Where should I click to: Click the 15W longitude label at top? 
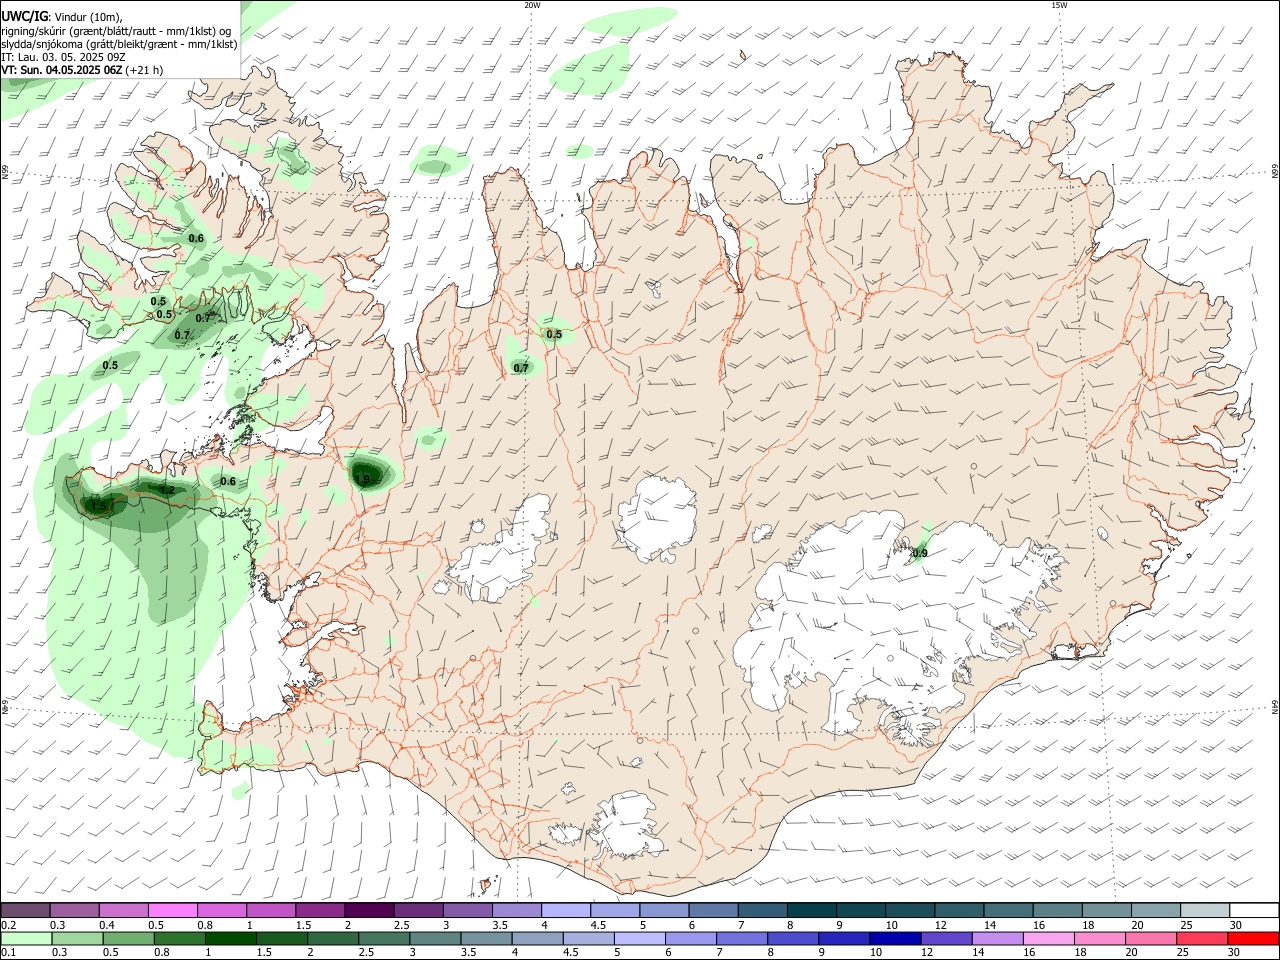click(1059, 5)
